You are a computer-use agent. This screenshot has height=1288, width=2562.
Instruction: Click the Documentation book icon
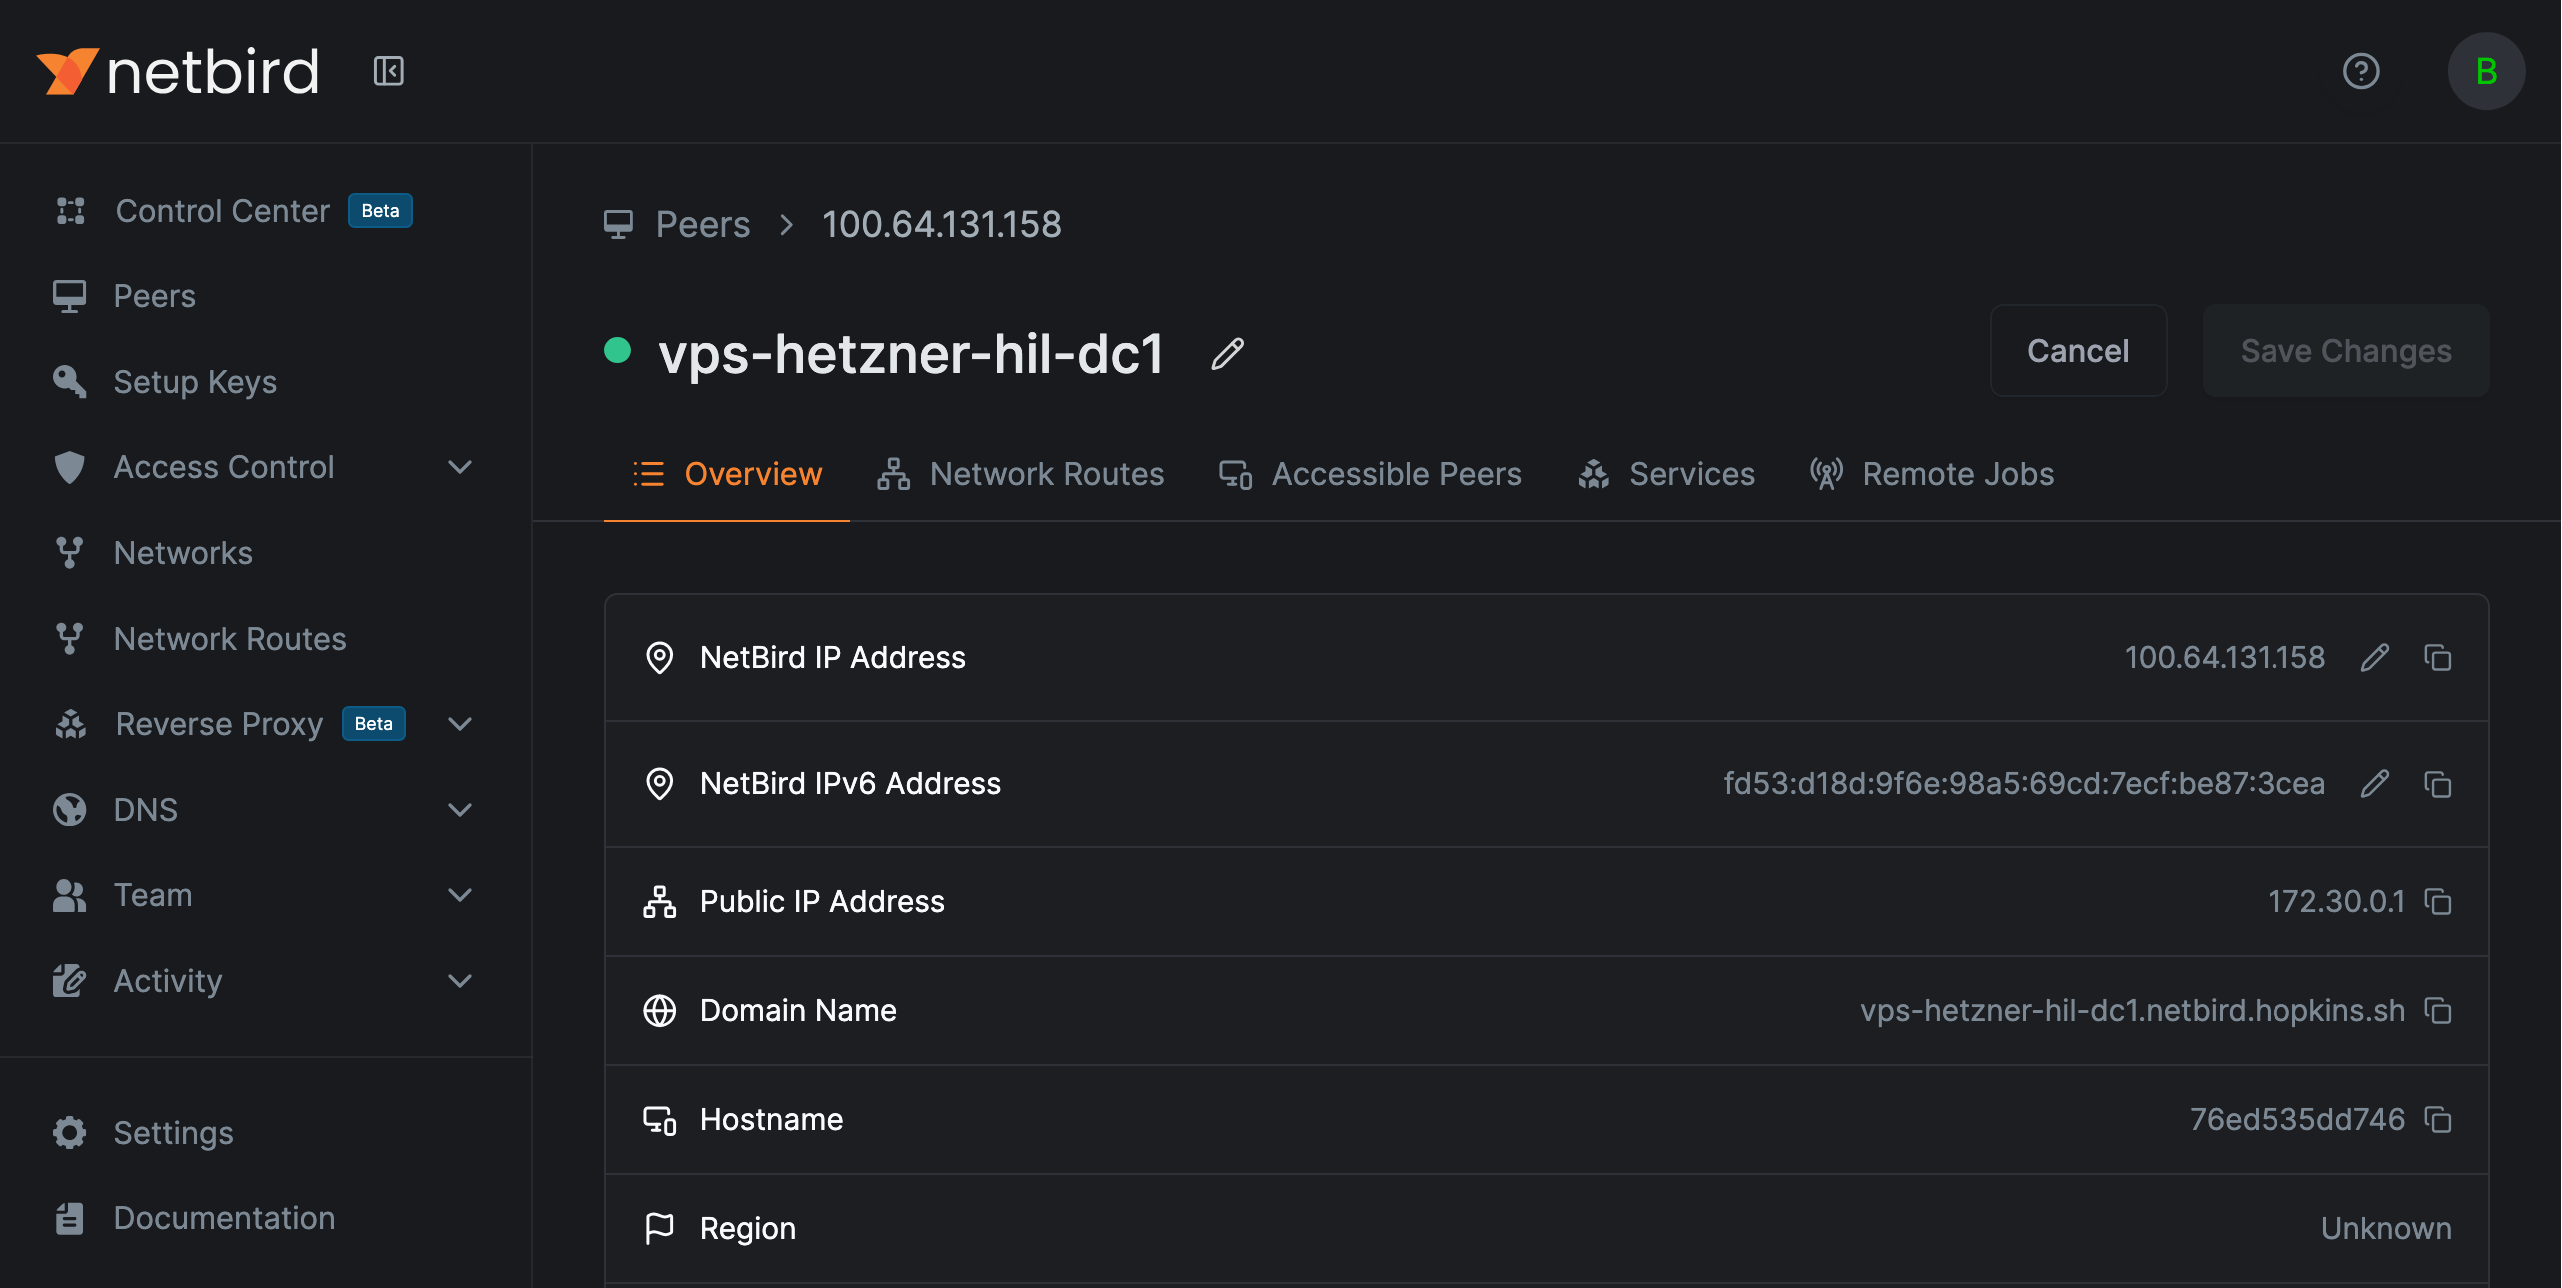click(70, 1218)
